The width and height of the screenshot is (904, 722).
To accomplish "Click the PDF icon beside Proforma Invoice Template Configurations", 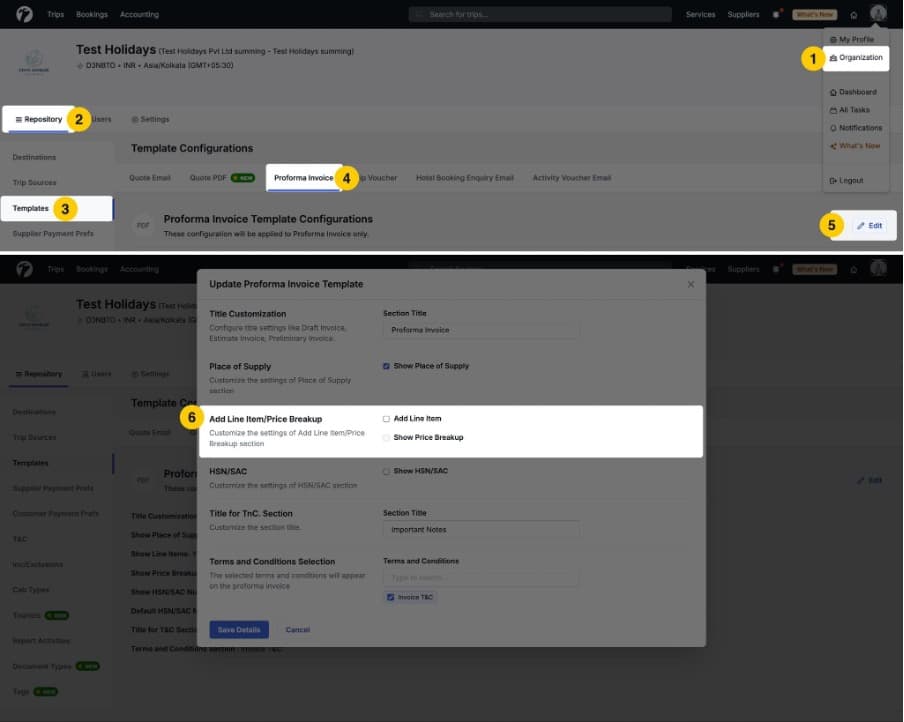I will tap(143, 225).
